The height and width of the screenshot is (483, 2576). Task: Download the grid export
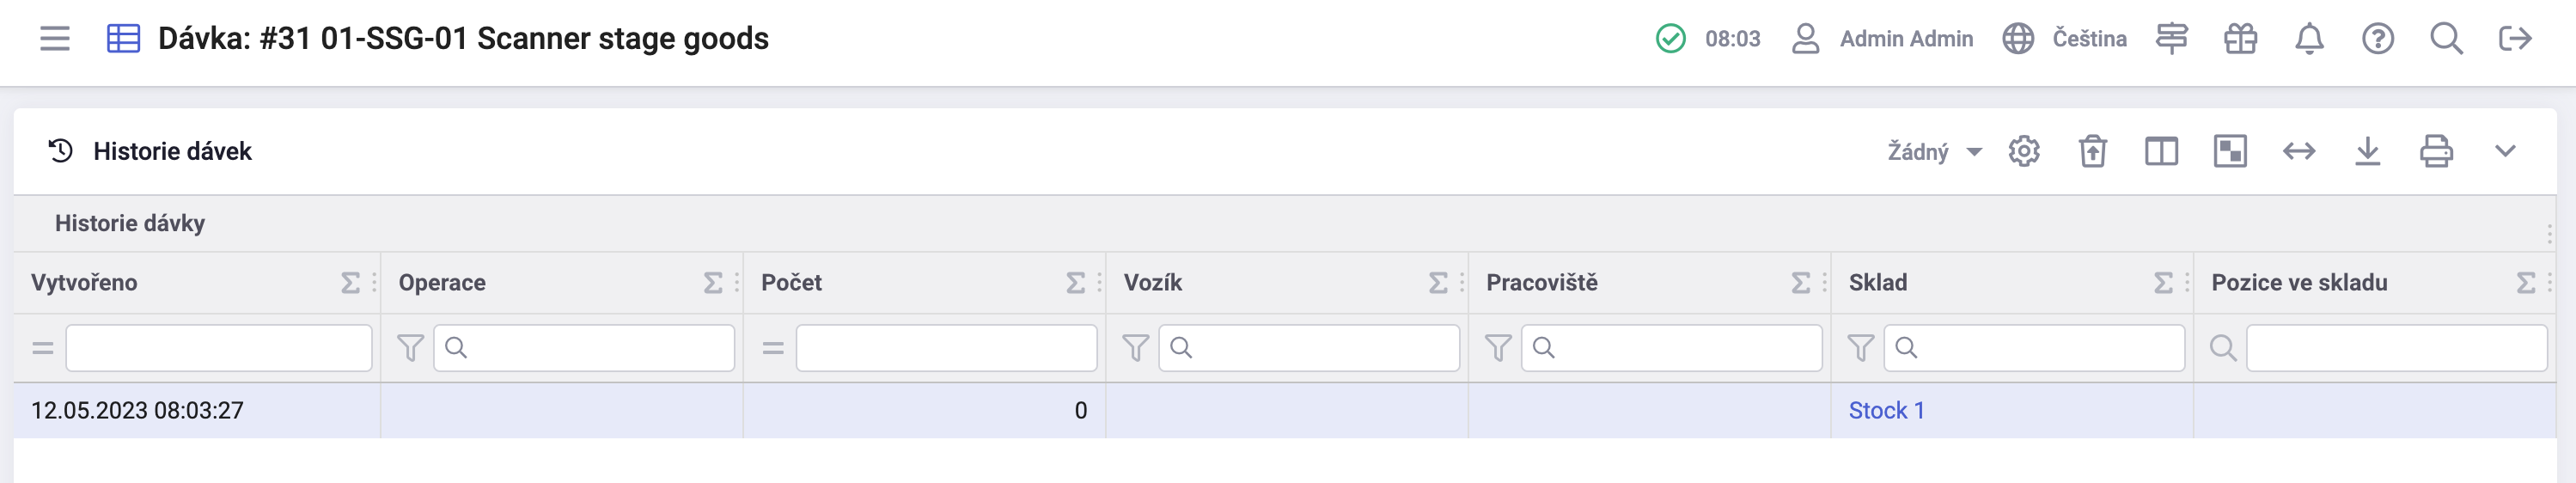(2367, 152)
